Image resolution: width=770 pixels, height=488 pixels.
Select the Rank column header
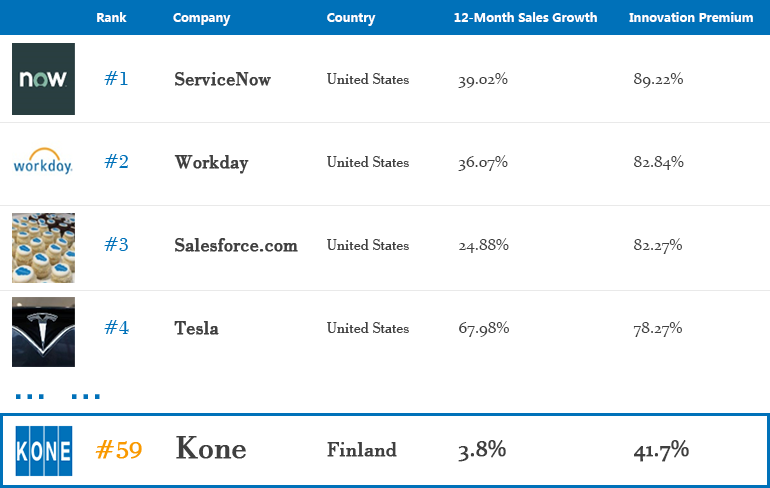111,18
